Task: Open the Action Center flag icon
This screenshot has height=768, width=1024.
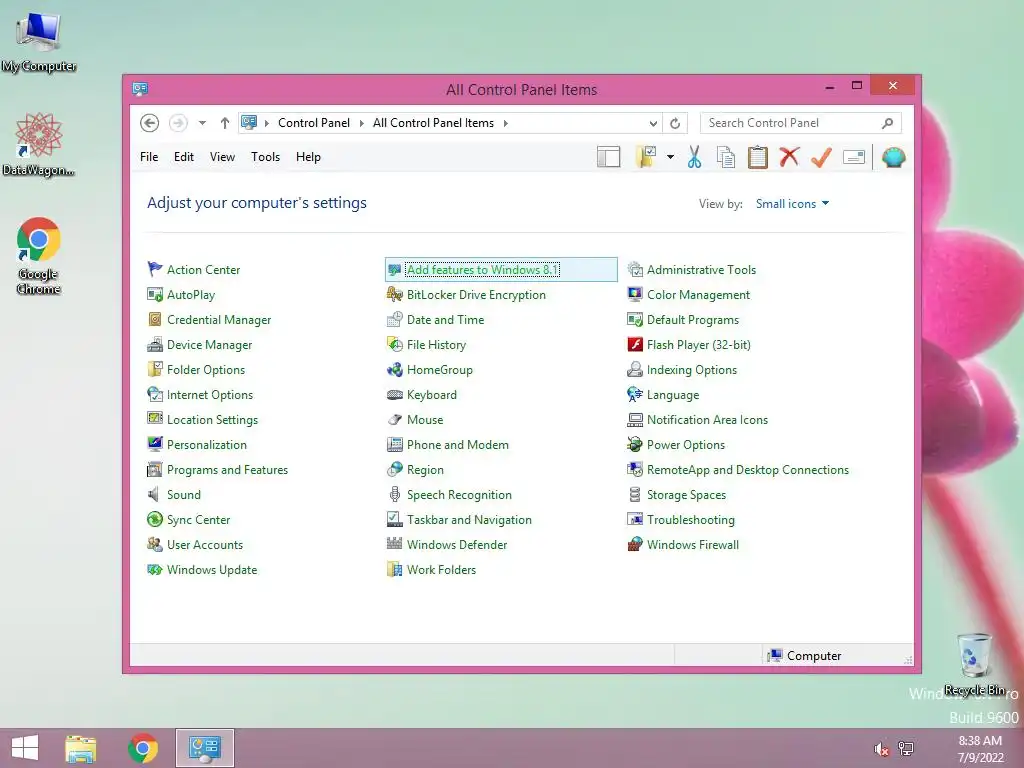Action: point(155,269)
